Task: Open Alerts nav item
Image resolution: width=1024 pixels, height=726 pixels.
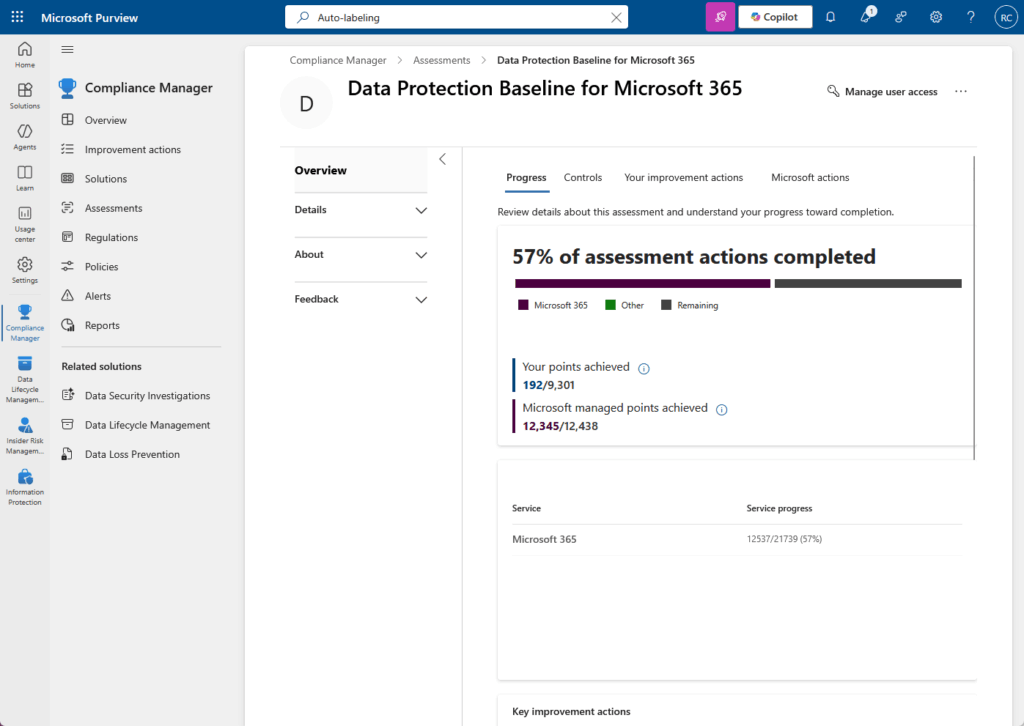Action: [97, 296]
